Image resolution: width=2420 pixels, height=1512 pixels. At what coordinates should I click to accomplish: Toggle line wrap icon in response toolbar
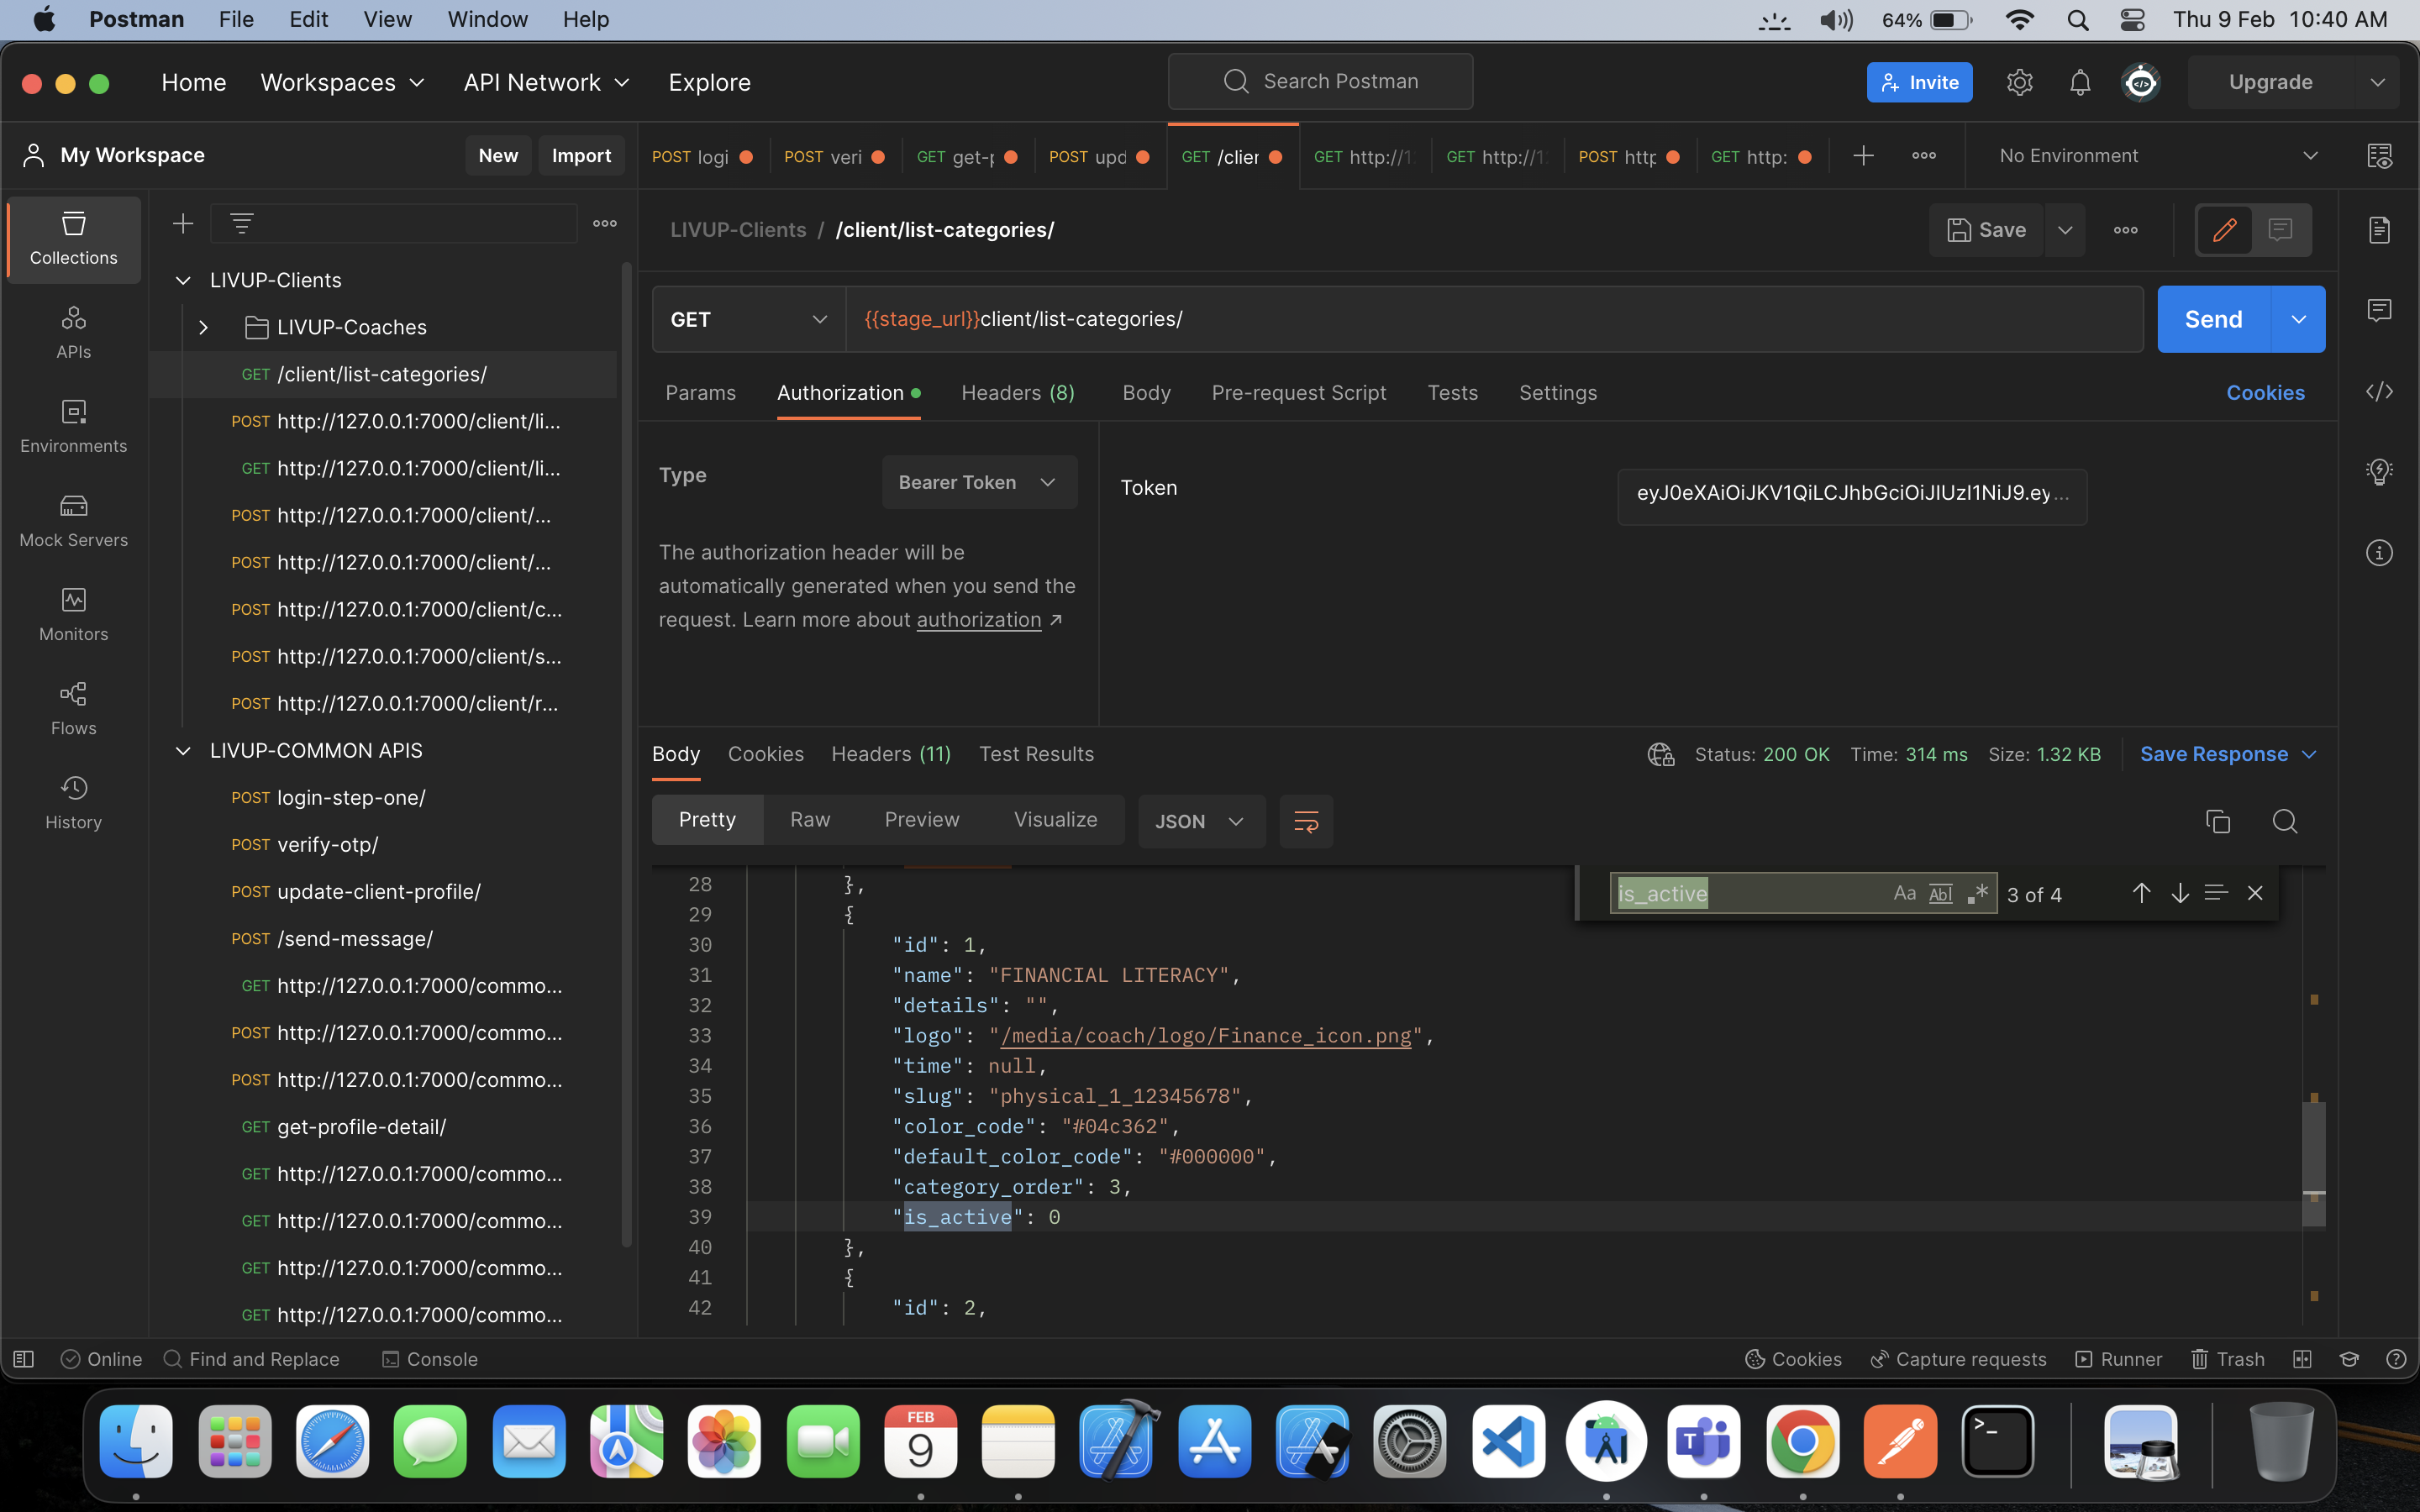point(1306,821)
